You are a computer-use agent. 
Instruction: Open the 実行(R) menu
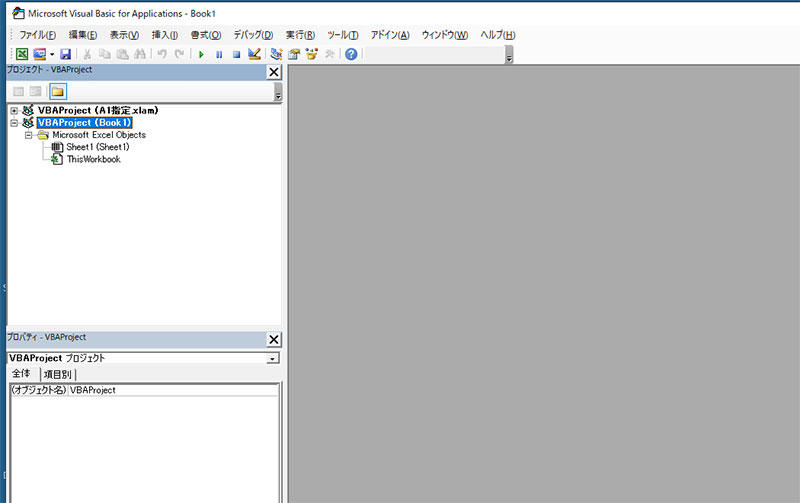tap(300, 35)
